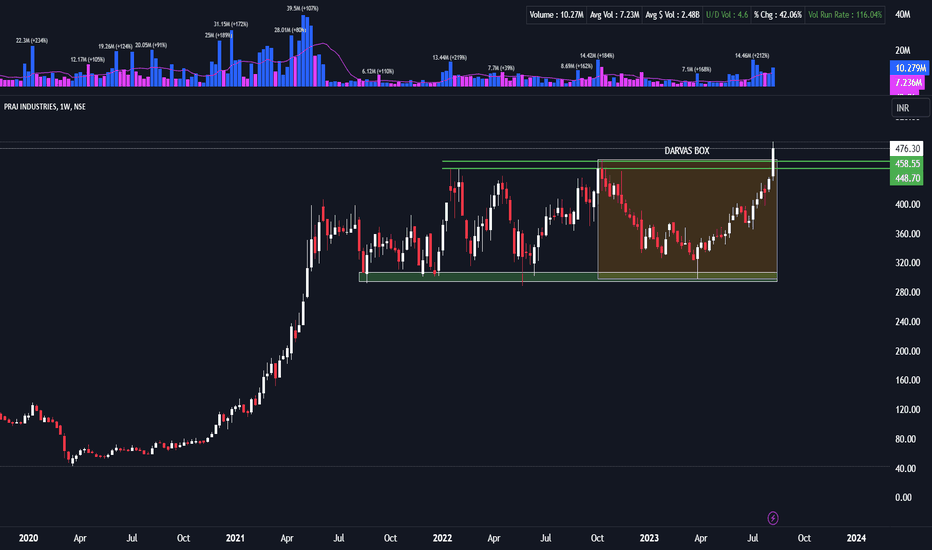Click the Avg Vol : 7.23M cell

614,15
